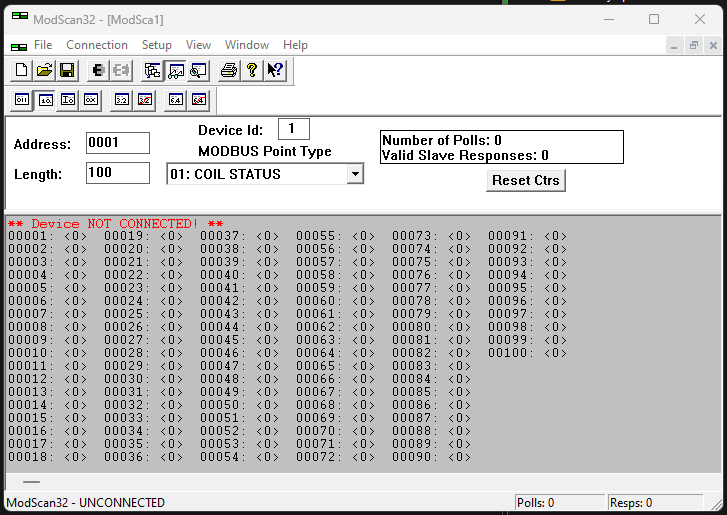The width and height of the screenshot is (727, 515).
Task: Activate context help arrow-question icon
Action: [x=275, y=71]
